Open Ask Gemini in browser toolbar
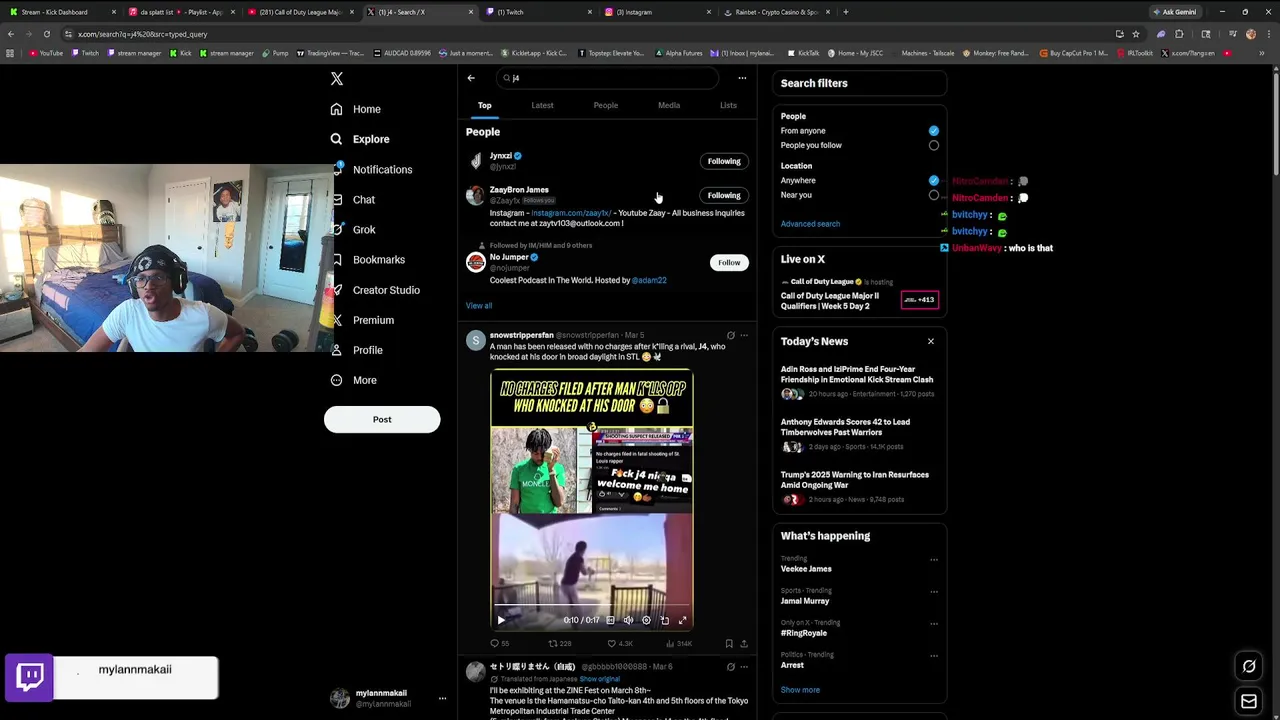This screenshot has width=1280, height=720. [1175, 12]
